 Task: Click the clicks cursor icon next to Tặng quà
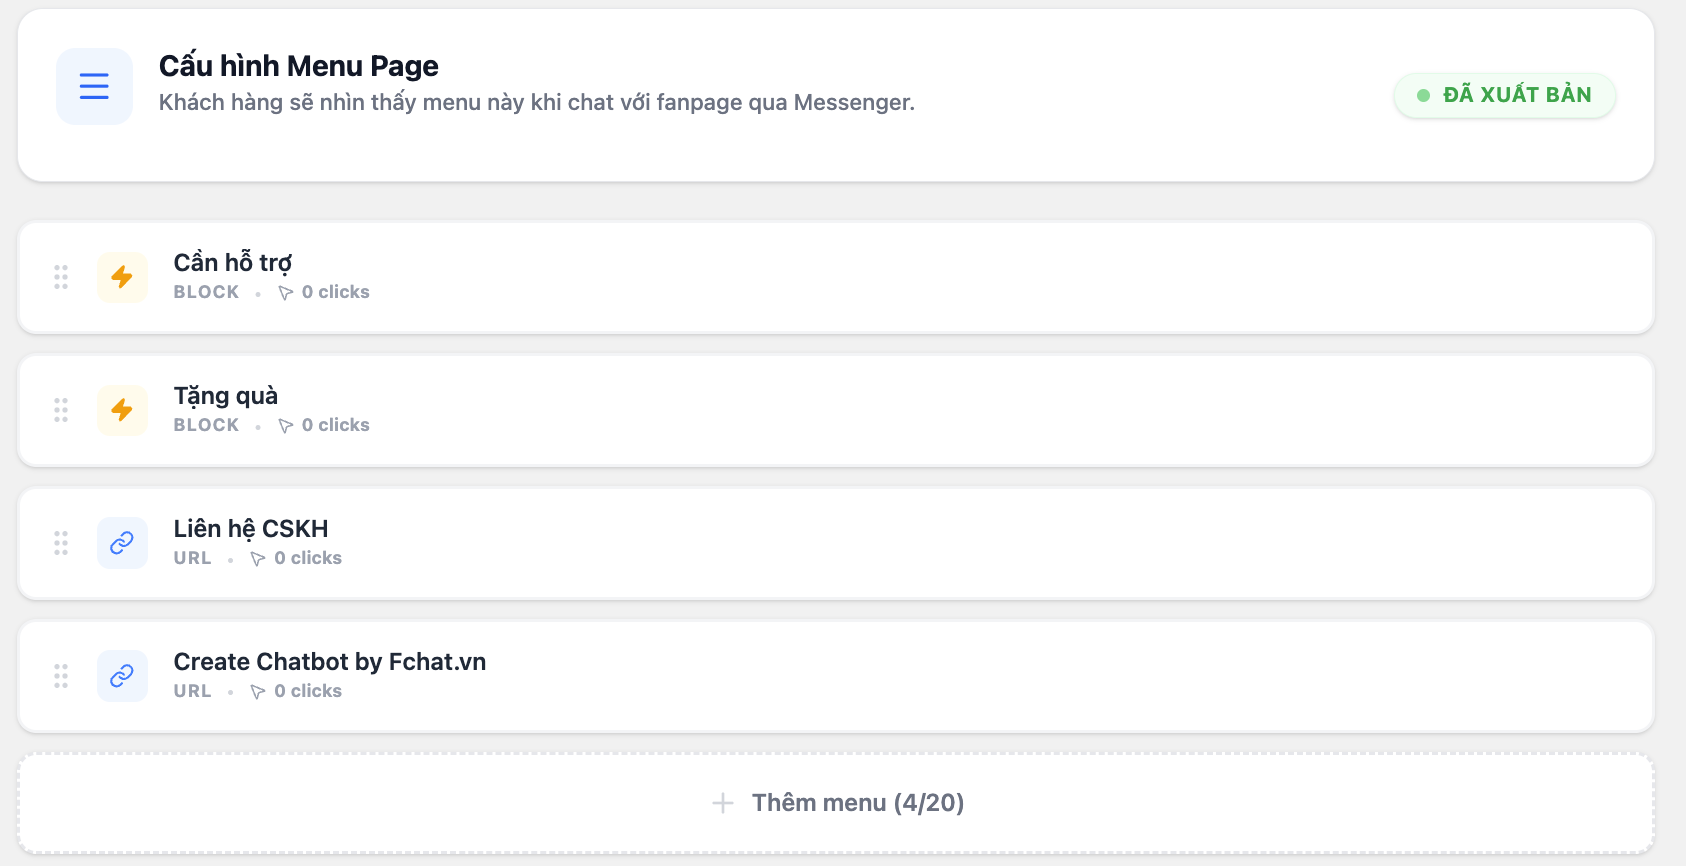tap(286, 424)
